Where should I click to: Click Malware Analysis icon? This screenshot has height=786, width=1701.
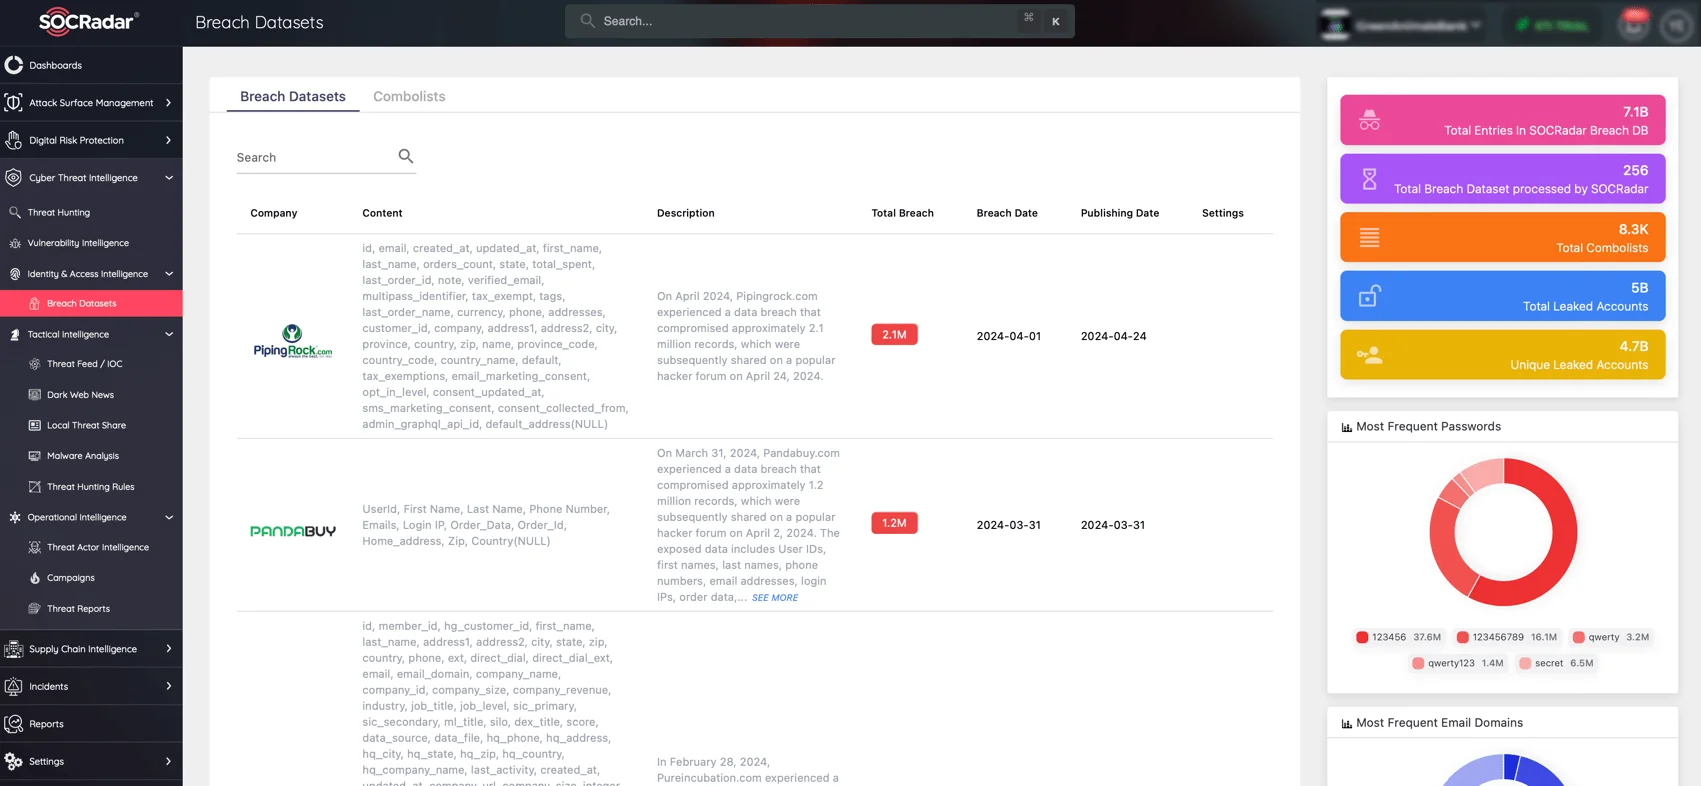35,456
